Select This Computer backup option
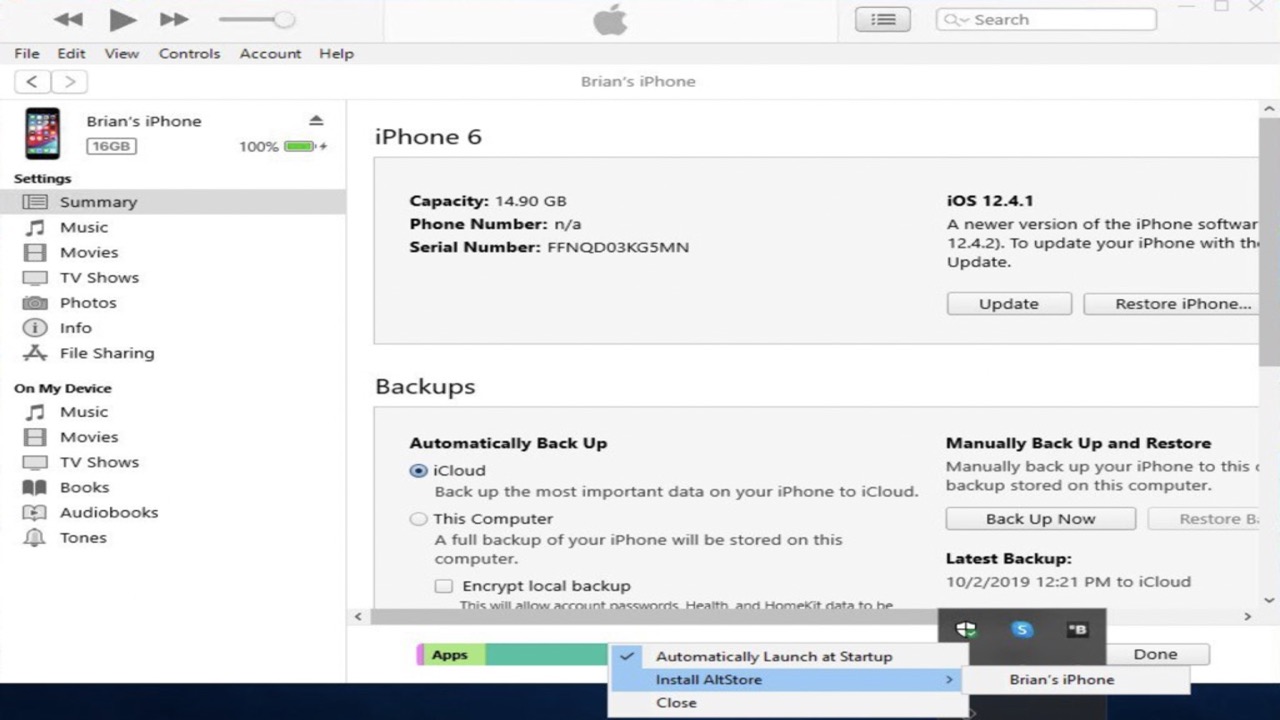 tap(418, 519)
